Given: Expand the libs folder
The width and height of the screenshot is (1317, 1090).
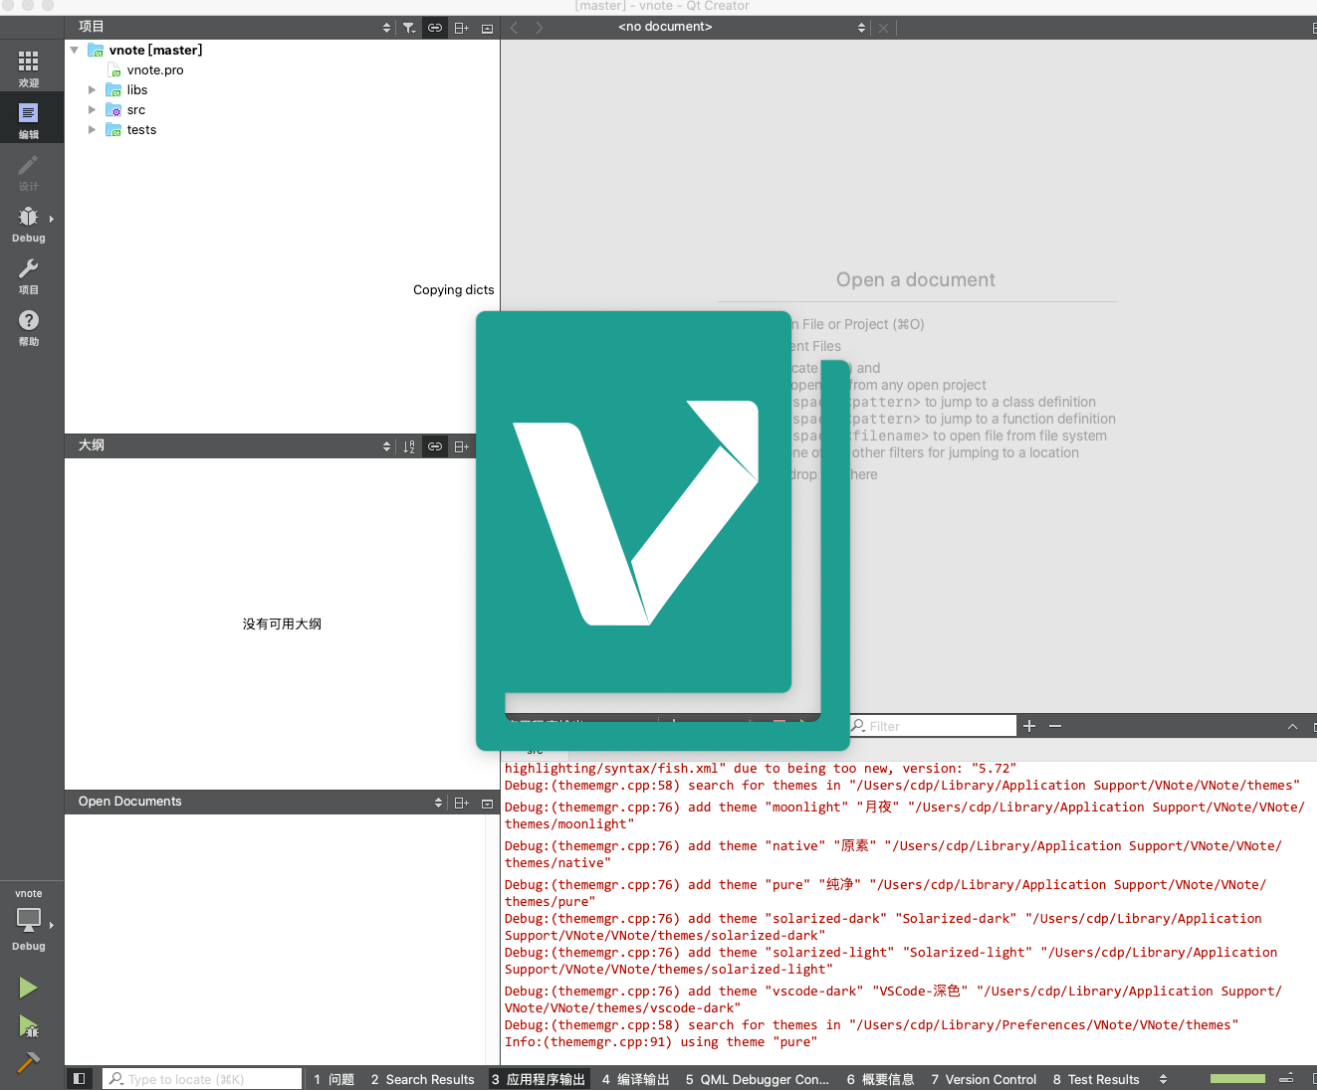Looking at the screenshot, I should pyautogui.click(x=92, y=90).
